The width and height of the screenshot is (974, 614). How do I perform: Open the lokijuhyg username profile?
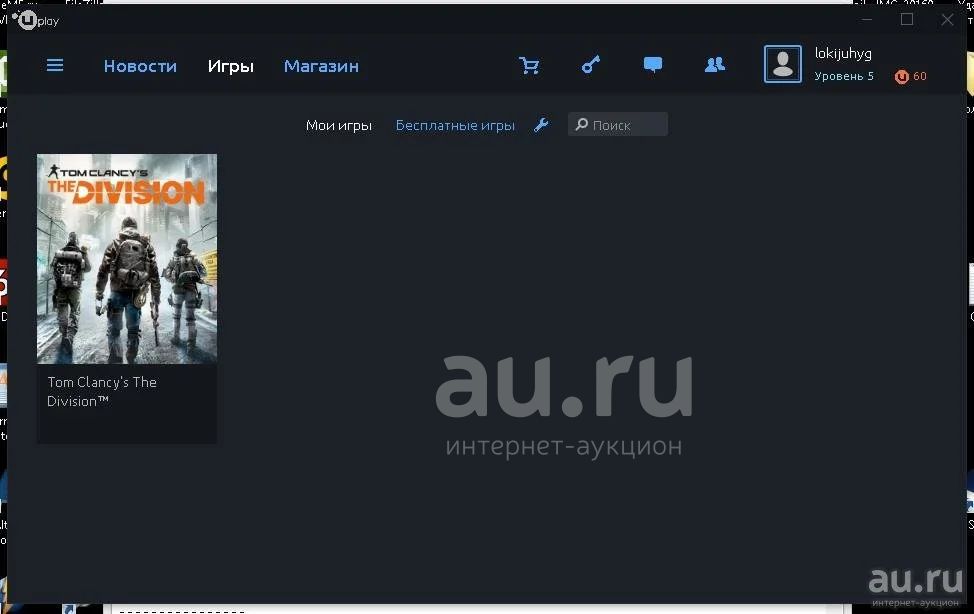(x=843, y=54)
